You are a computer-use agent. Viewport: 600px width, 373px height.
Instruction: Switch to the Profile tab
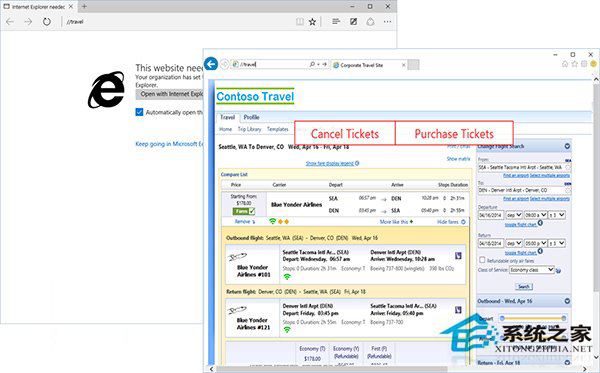pos(251,117)
